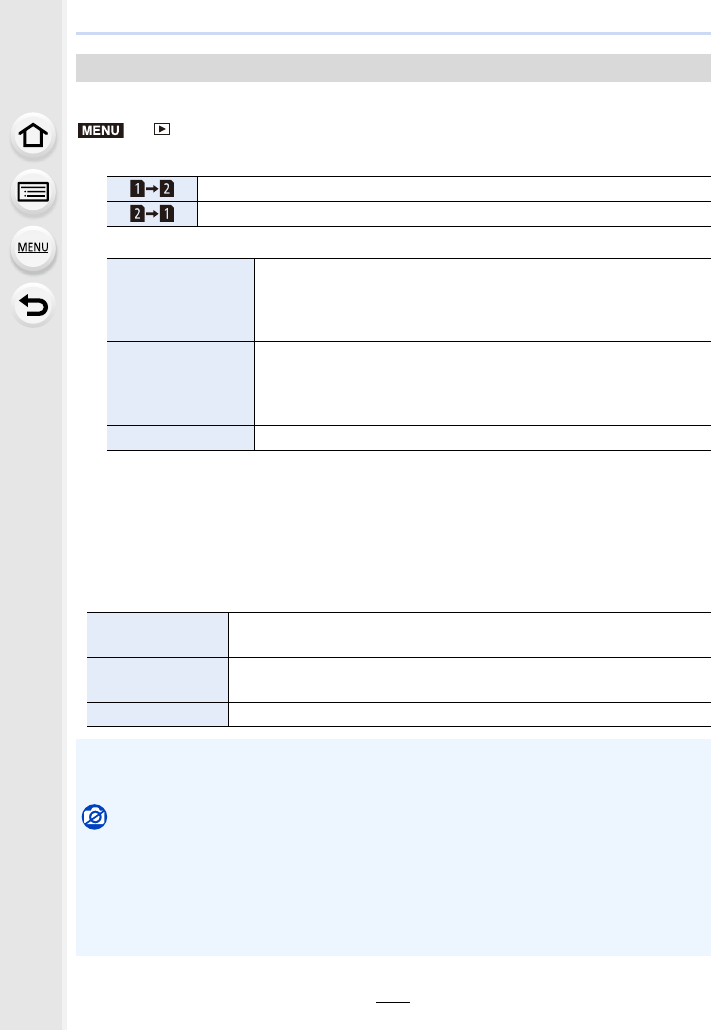The image size is (711, 1030).
Task: Go to the home page icon
Action: pos(33,135)
